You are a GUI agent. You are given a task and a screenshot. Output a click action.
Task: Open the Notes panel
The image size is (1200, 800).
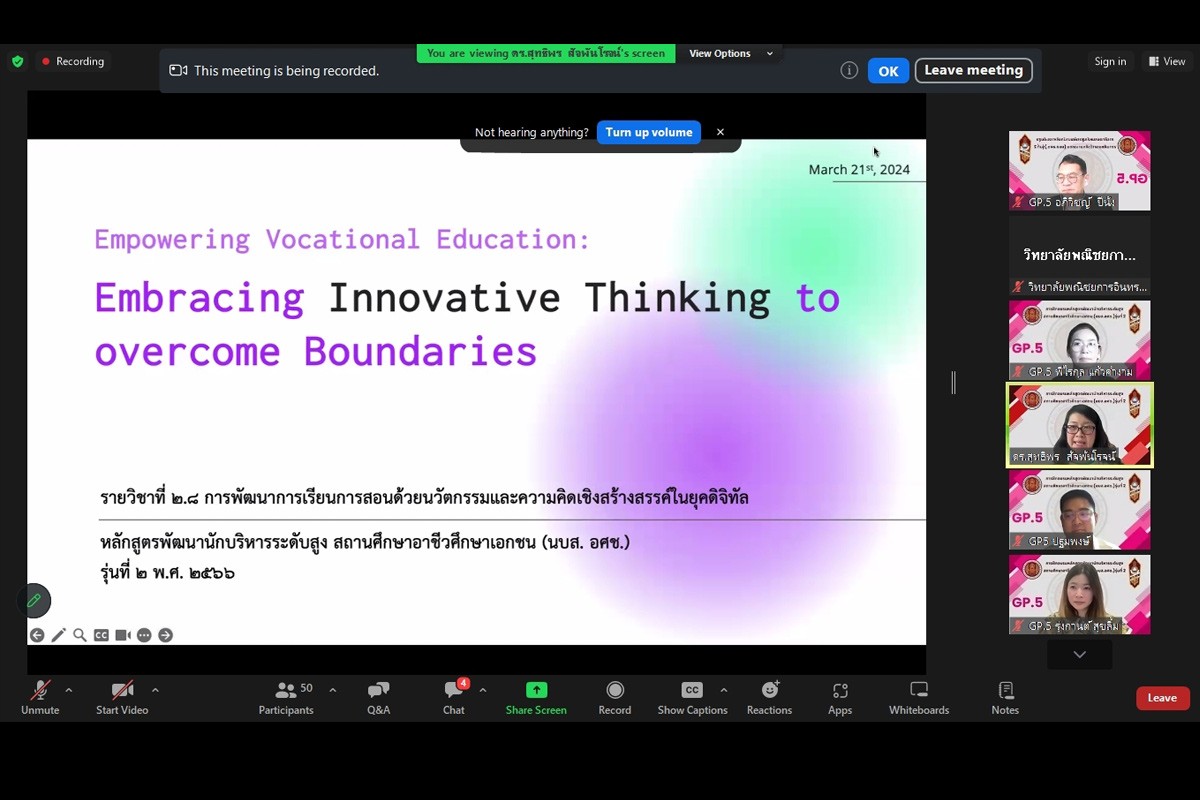[1005, 697]
